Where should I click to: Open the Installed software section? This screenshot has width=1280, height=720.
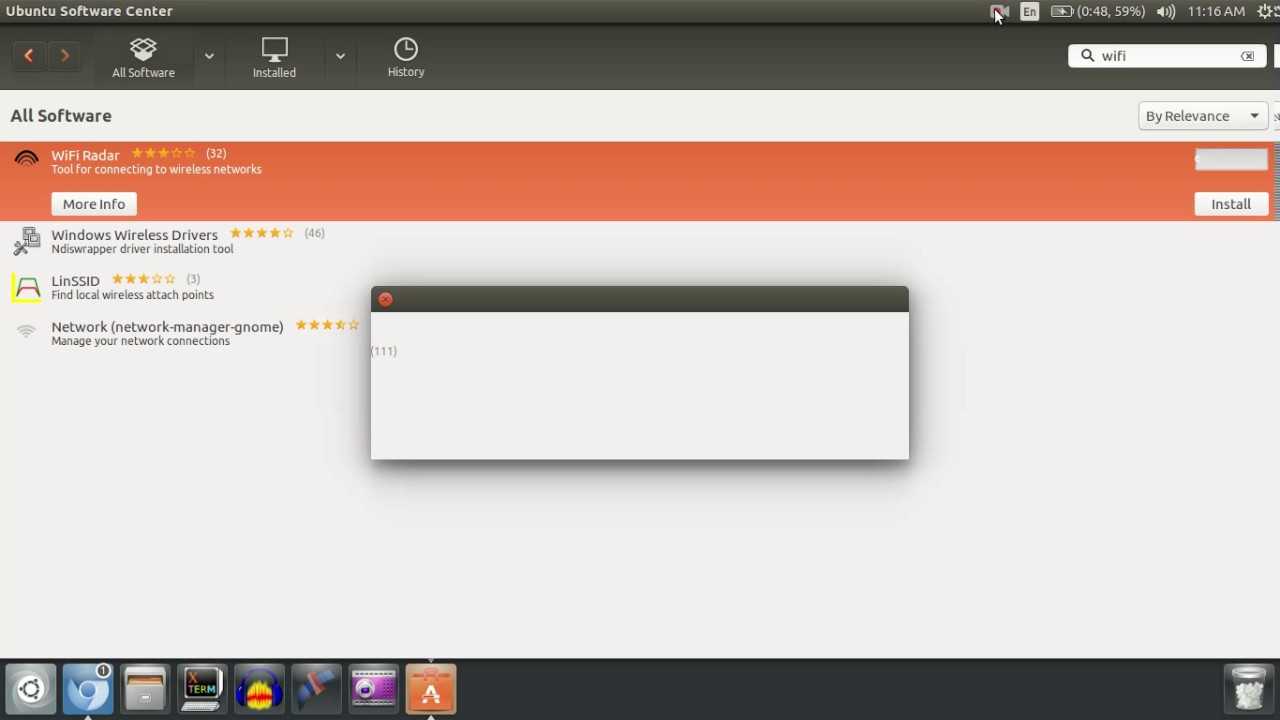274,57
